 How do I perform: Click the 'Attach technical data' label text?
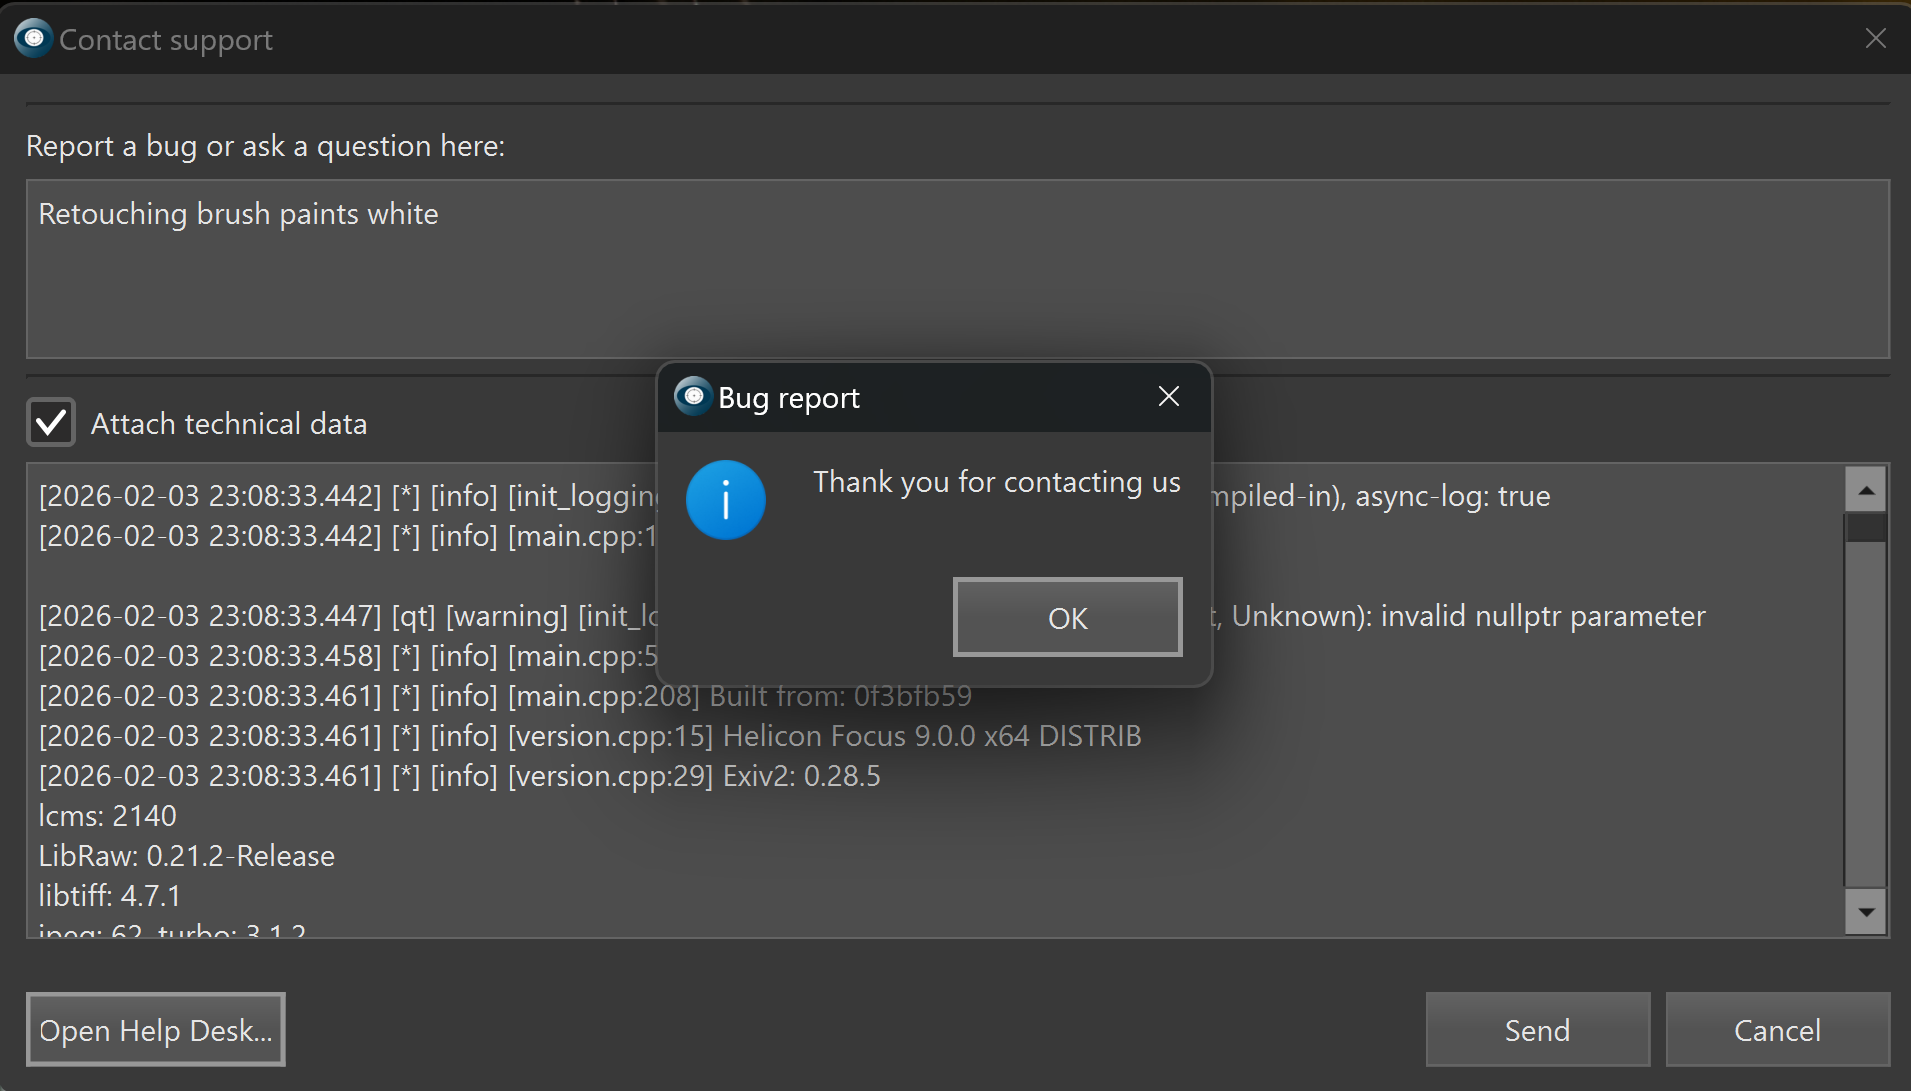(x=229, y=424)
